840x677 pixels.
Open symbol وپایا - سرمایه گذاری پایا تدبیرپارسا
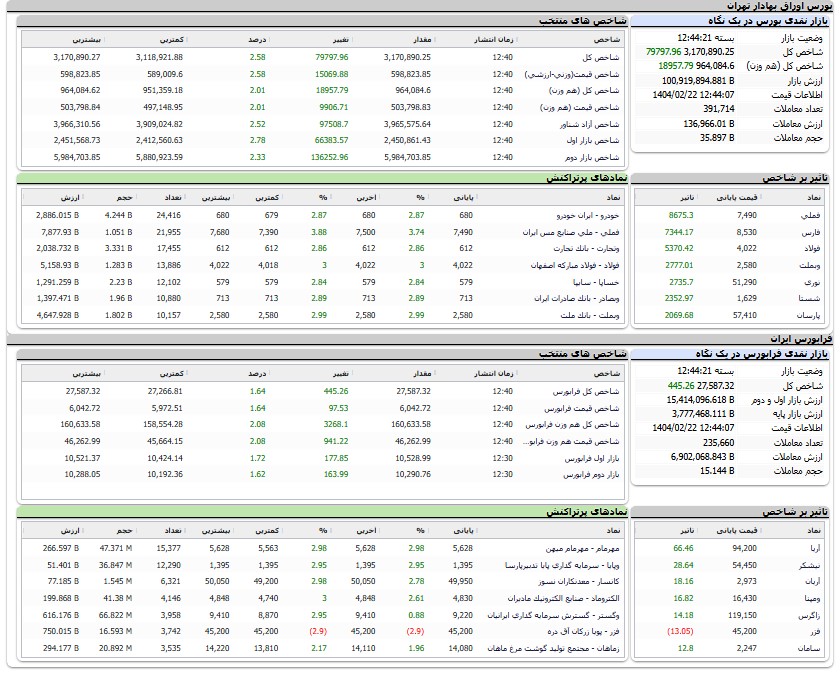[562, 566]
